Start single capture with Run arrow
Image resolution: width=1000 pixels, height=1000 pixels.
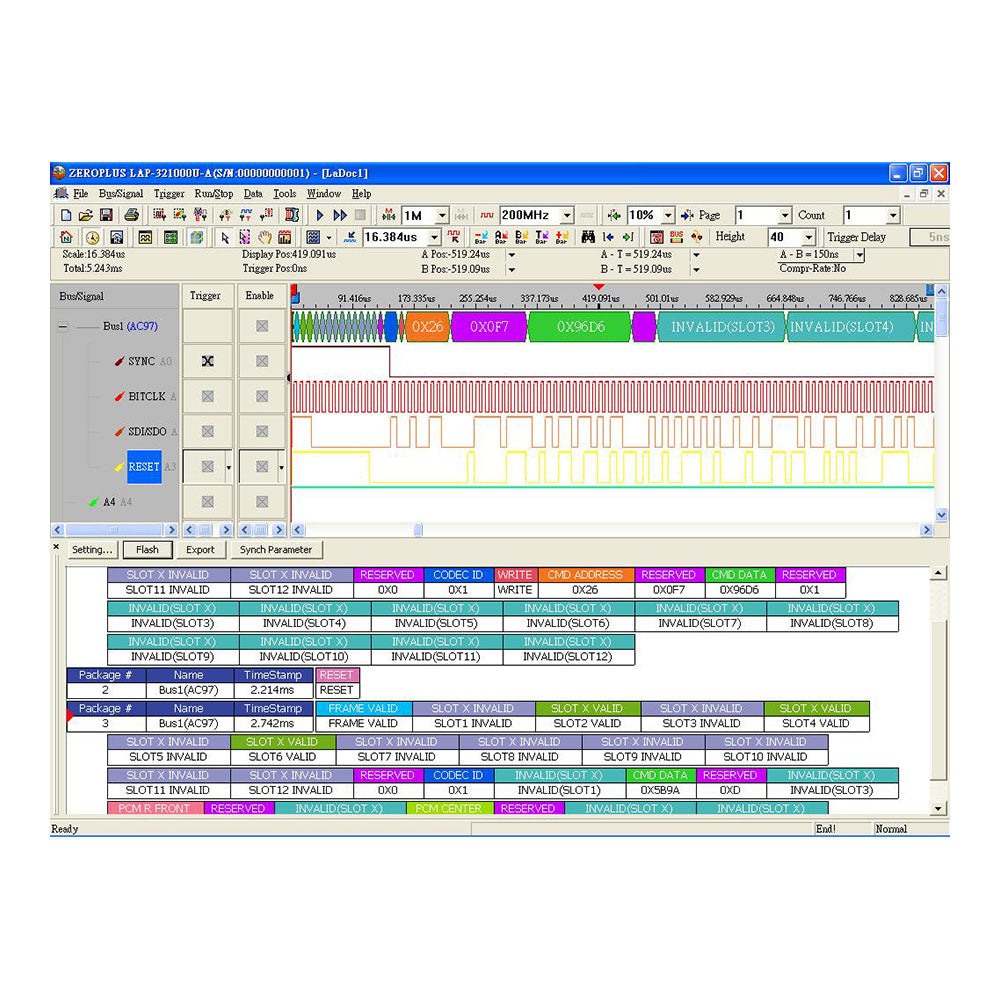click(320, 216)
